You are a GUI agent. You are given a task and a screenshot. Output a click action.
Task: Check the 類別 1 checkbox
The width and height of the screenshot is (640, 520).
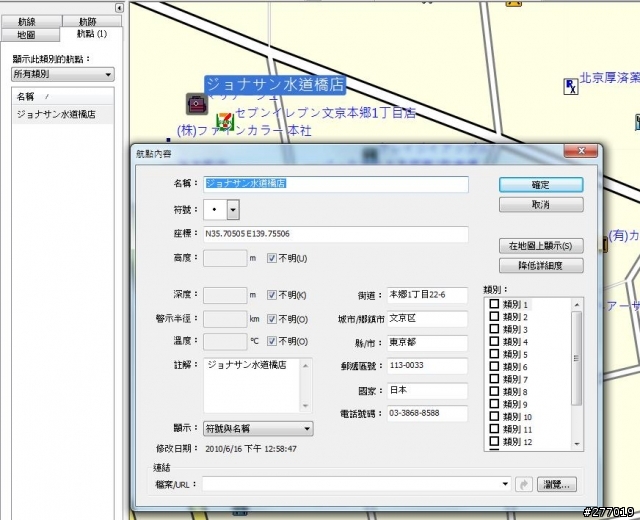click(494, 304)
